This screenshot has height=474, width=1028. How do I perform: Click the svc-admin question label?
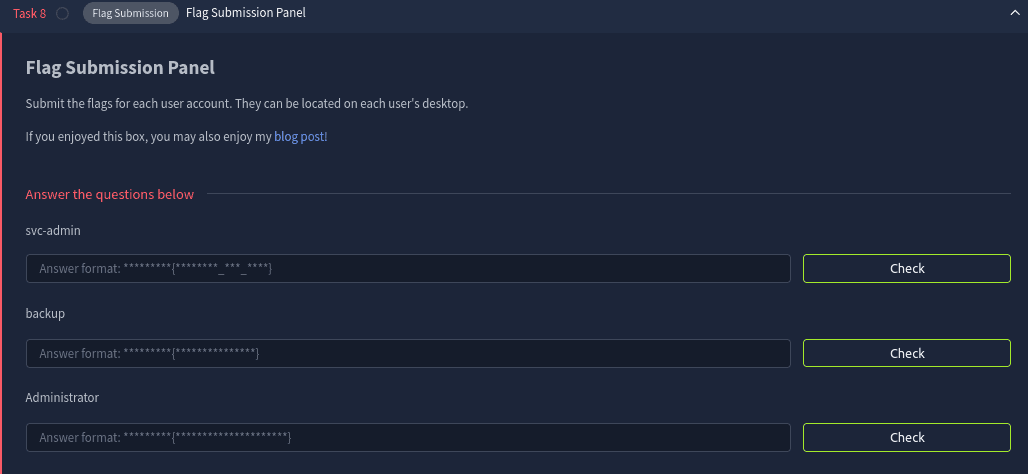[x=53, y=230]
